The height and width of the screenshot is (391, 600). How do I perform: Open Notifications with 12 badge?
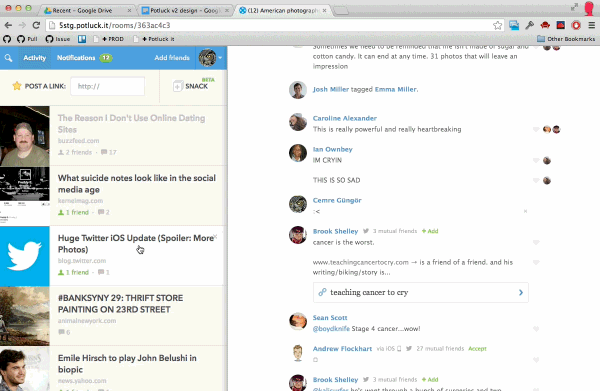(84, 58)
